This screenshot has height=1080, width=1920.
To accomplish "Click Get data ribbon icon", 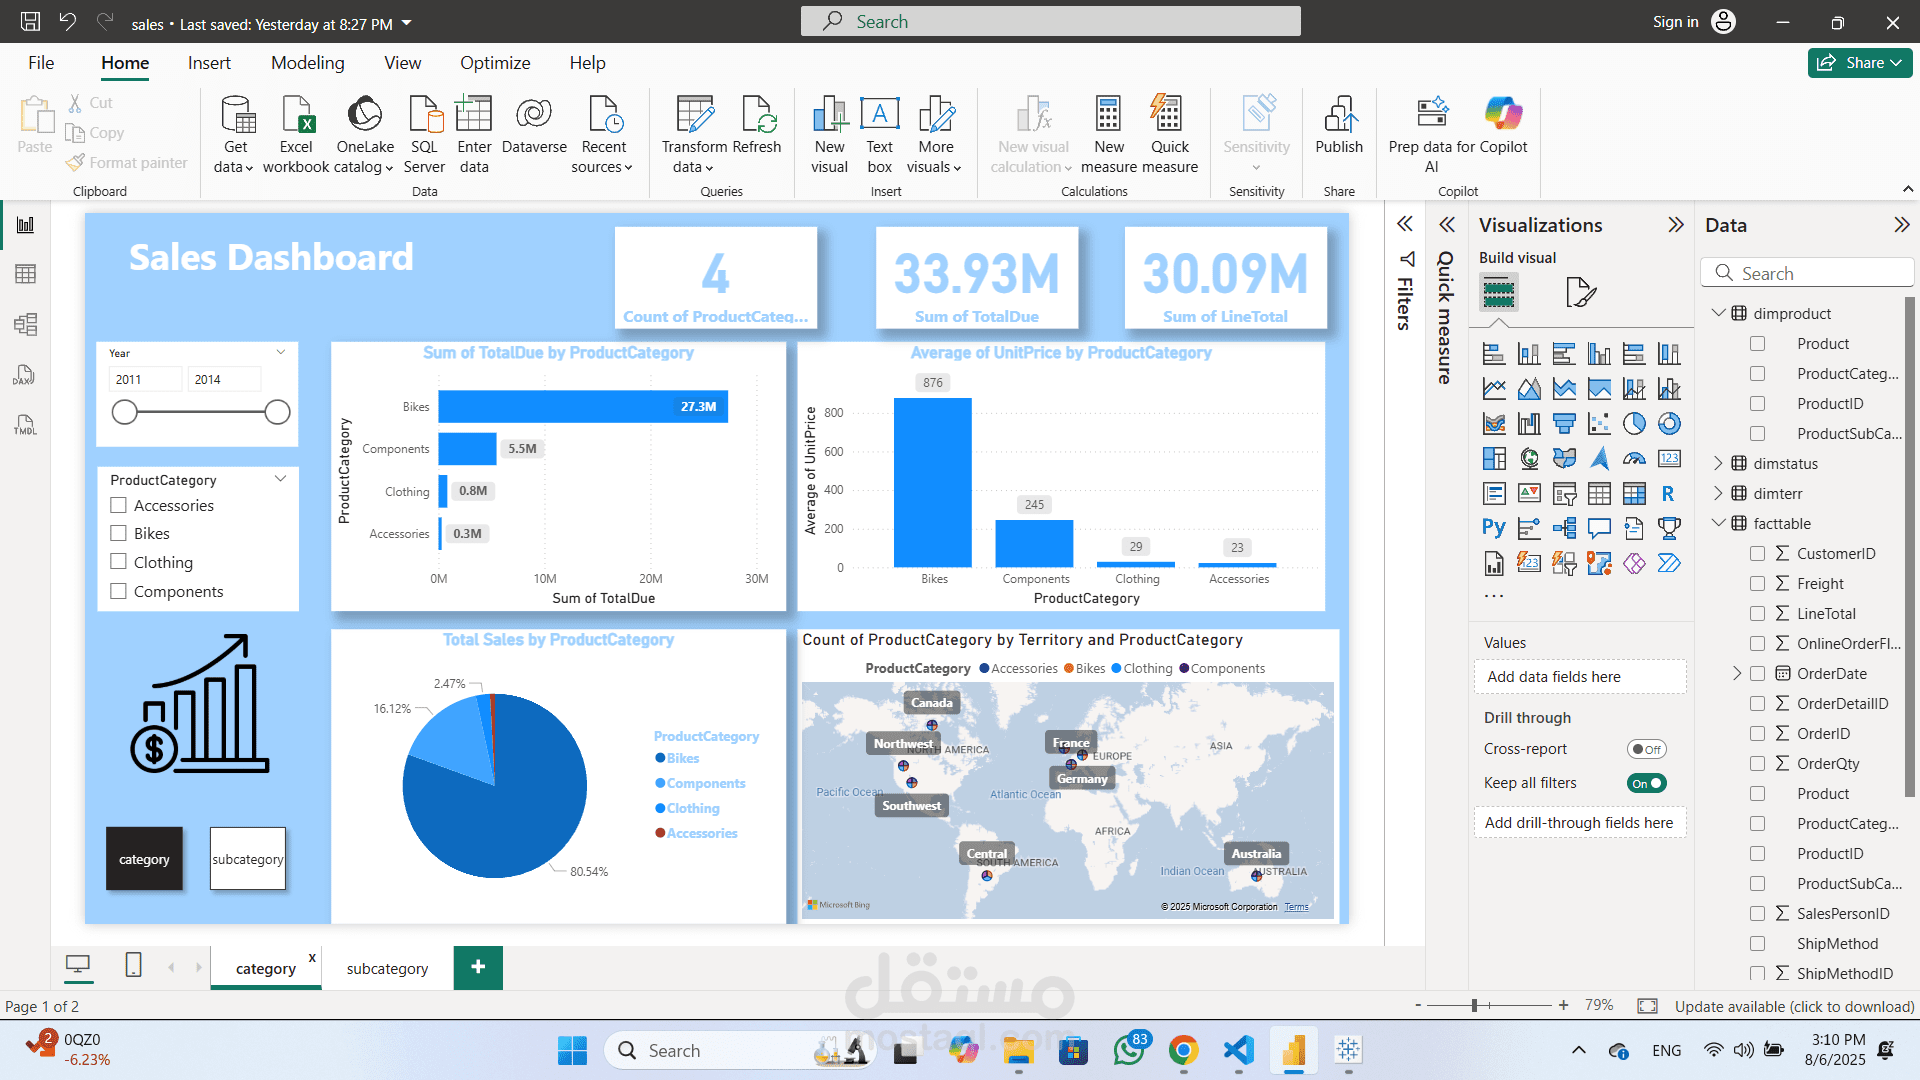I will (235, 134).
